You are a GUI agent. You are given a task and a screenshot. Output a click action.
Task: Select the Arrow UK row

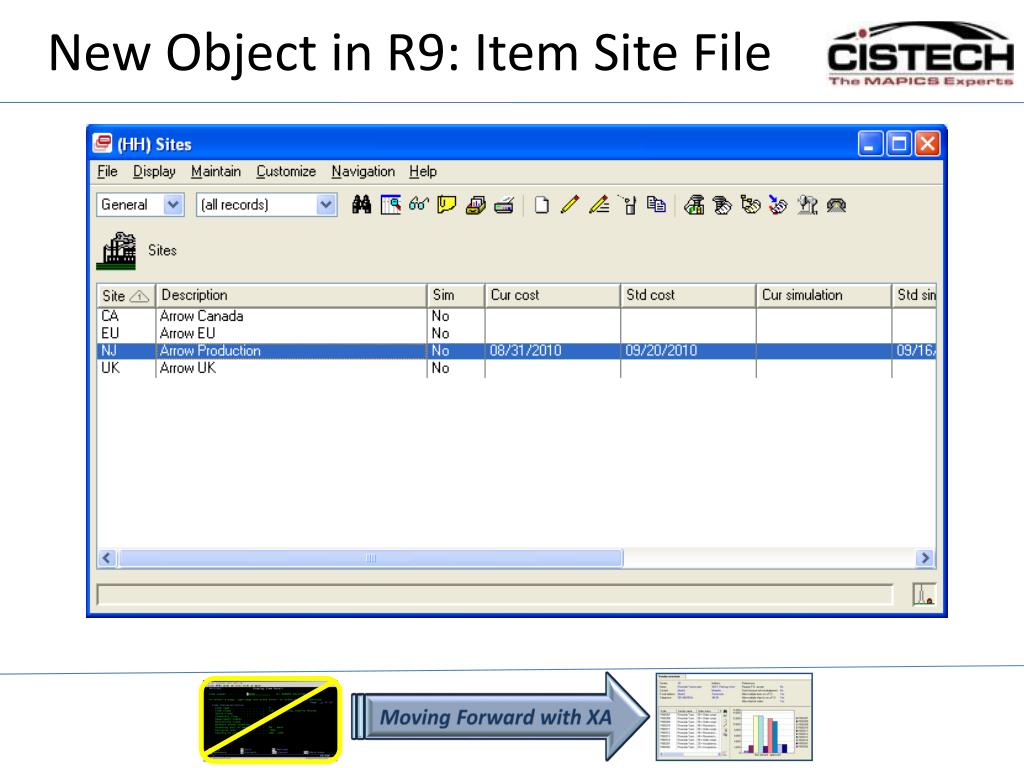[x=516, y=368]
